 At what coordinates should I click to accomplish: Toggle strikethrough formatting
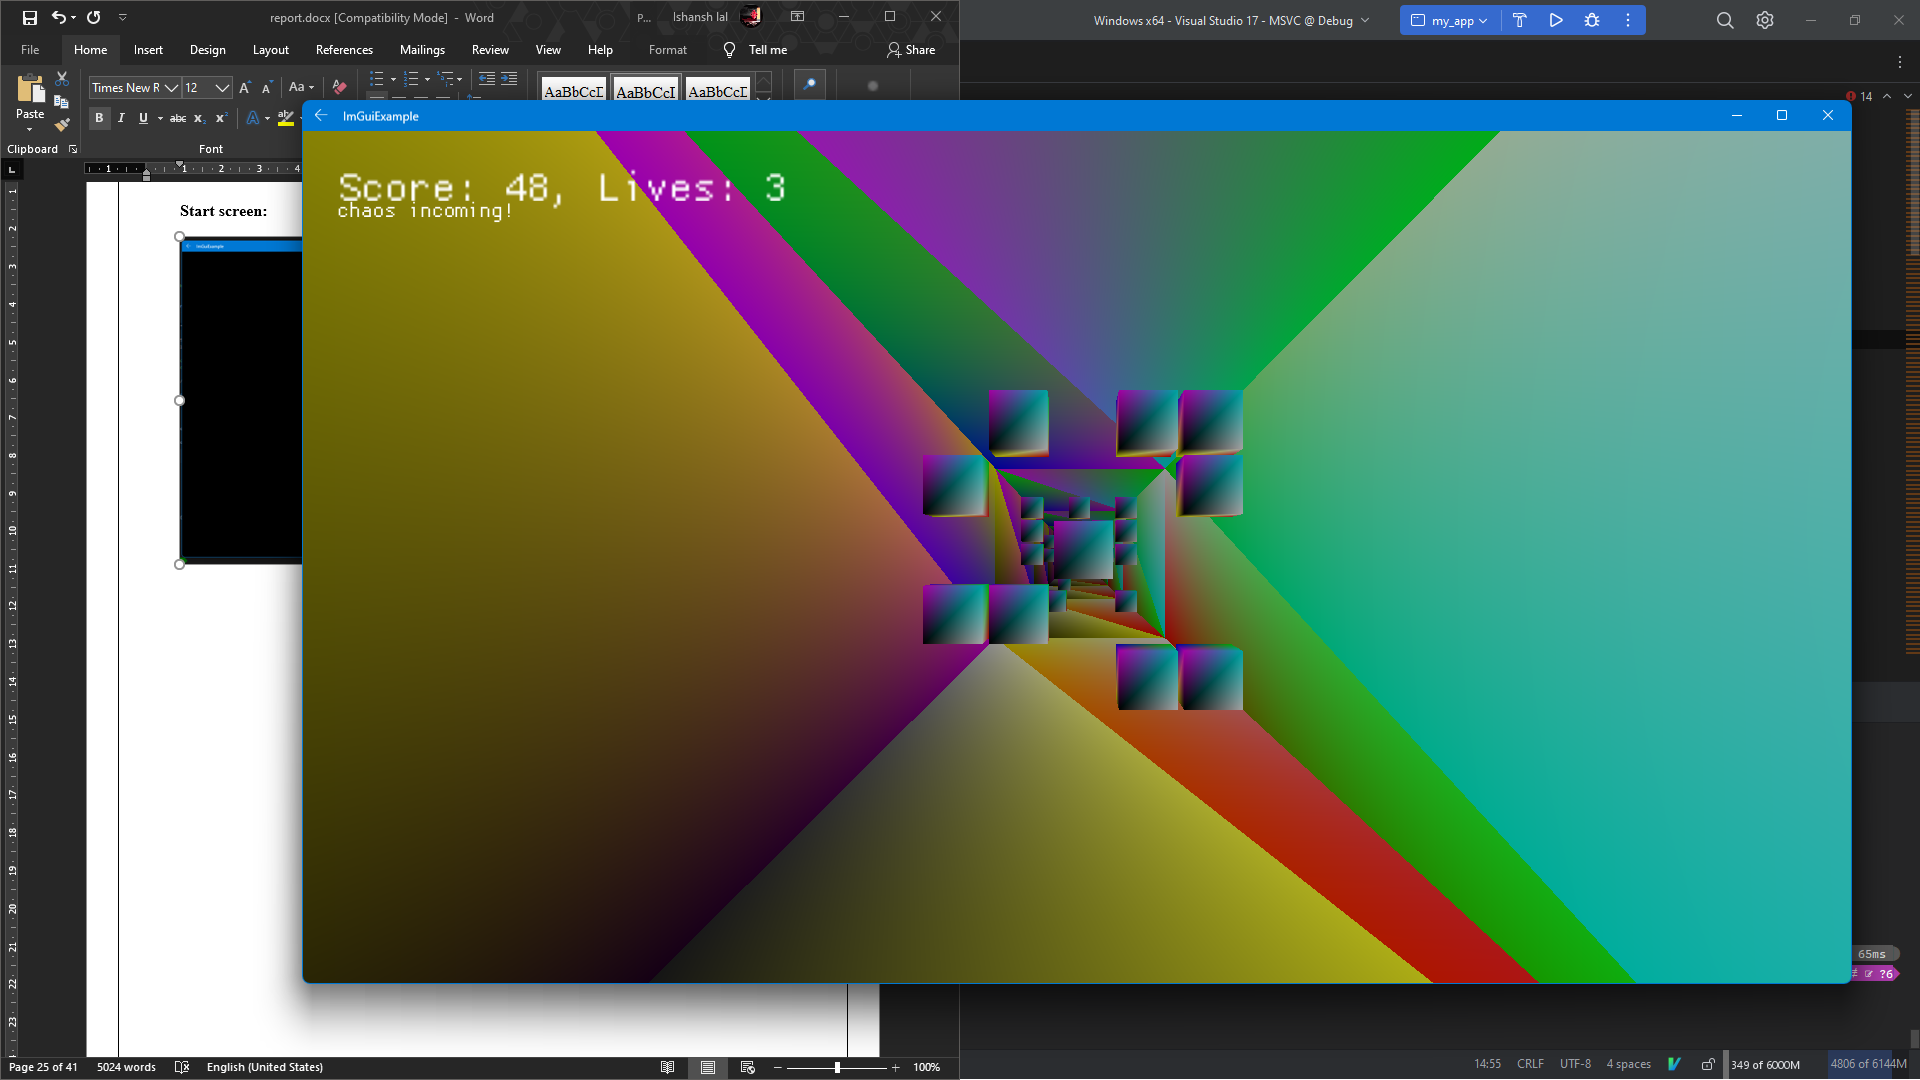pyautogui.click(x=178, y=118)
